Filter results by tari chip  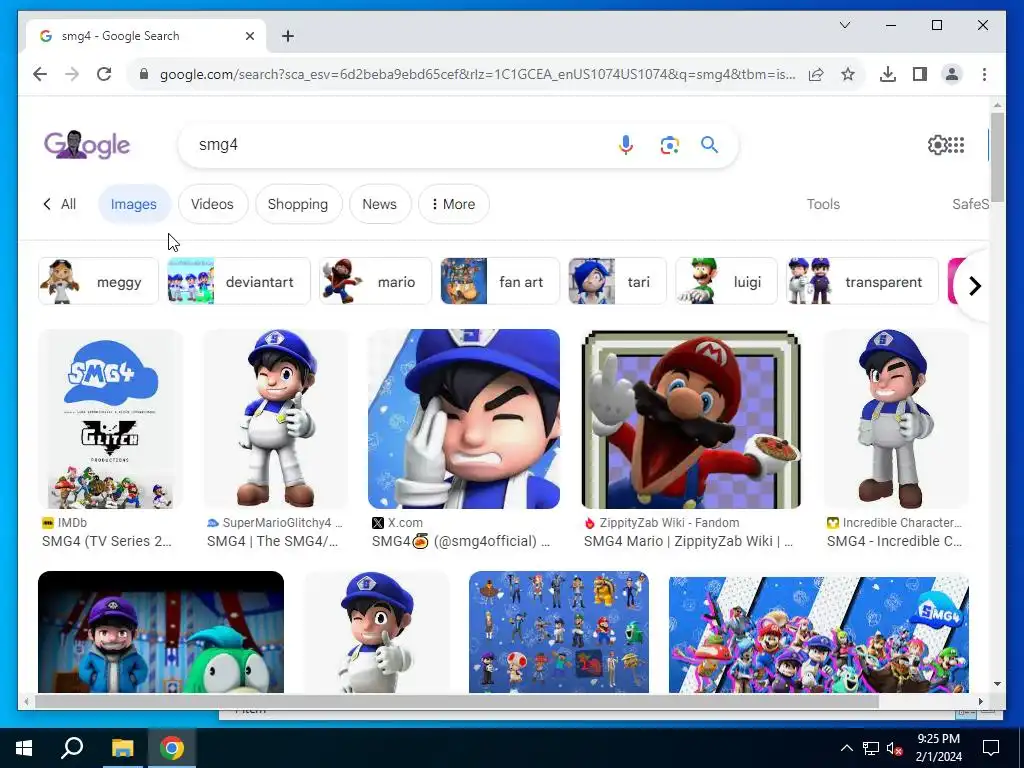click(617, 281)
